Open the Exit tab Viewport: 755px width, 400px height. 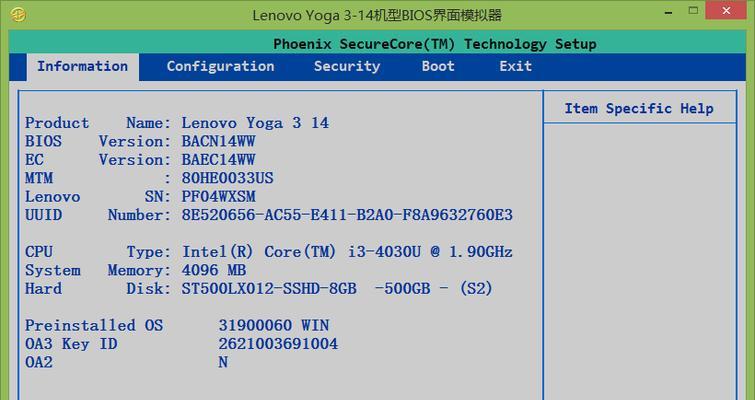515,66
